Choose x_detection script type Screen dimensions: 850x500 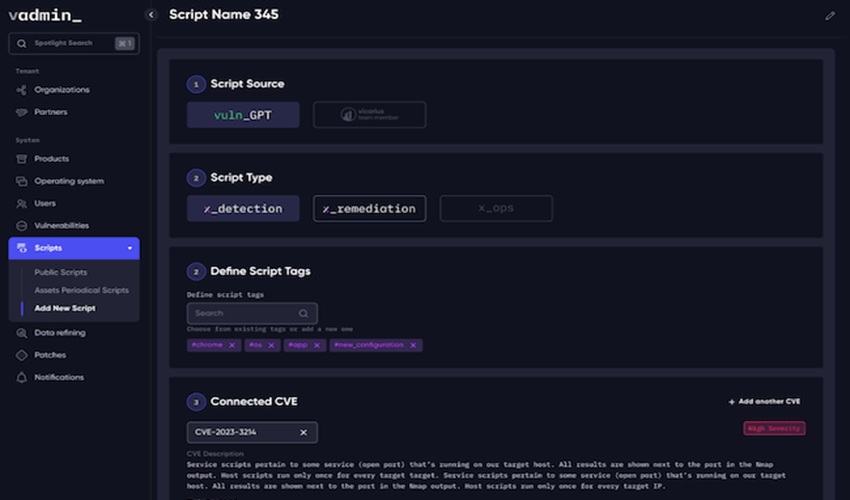[x=243, y=209]
